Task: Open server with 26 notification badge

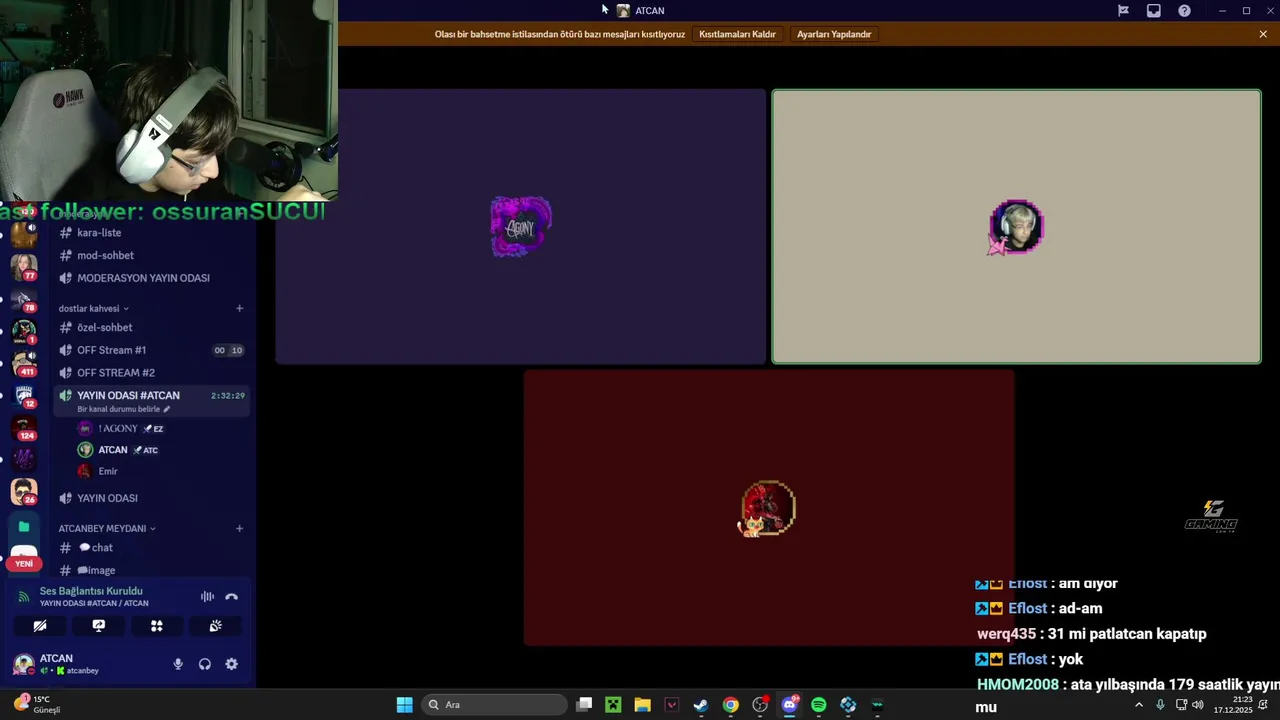Action: click(24, 492)
